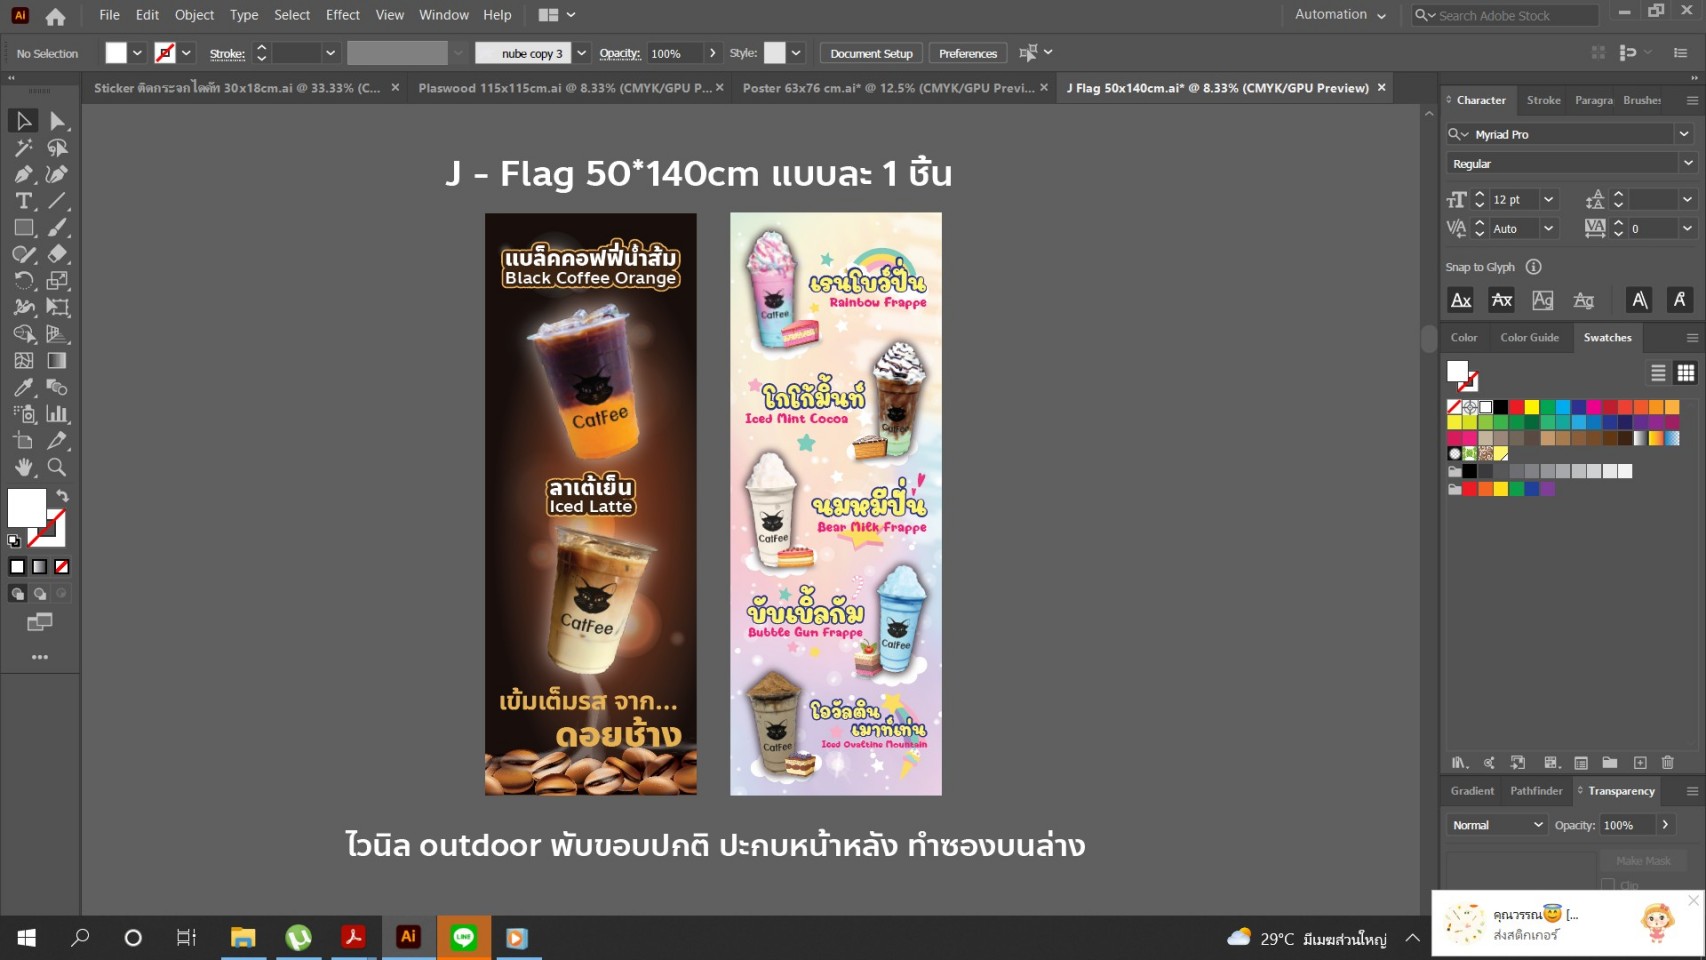1706x960 pixels.
Task: Select the Magic Wand tool
Action: click(x=24, y=148)
